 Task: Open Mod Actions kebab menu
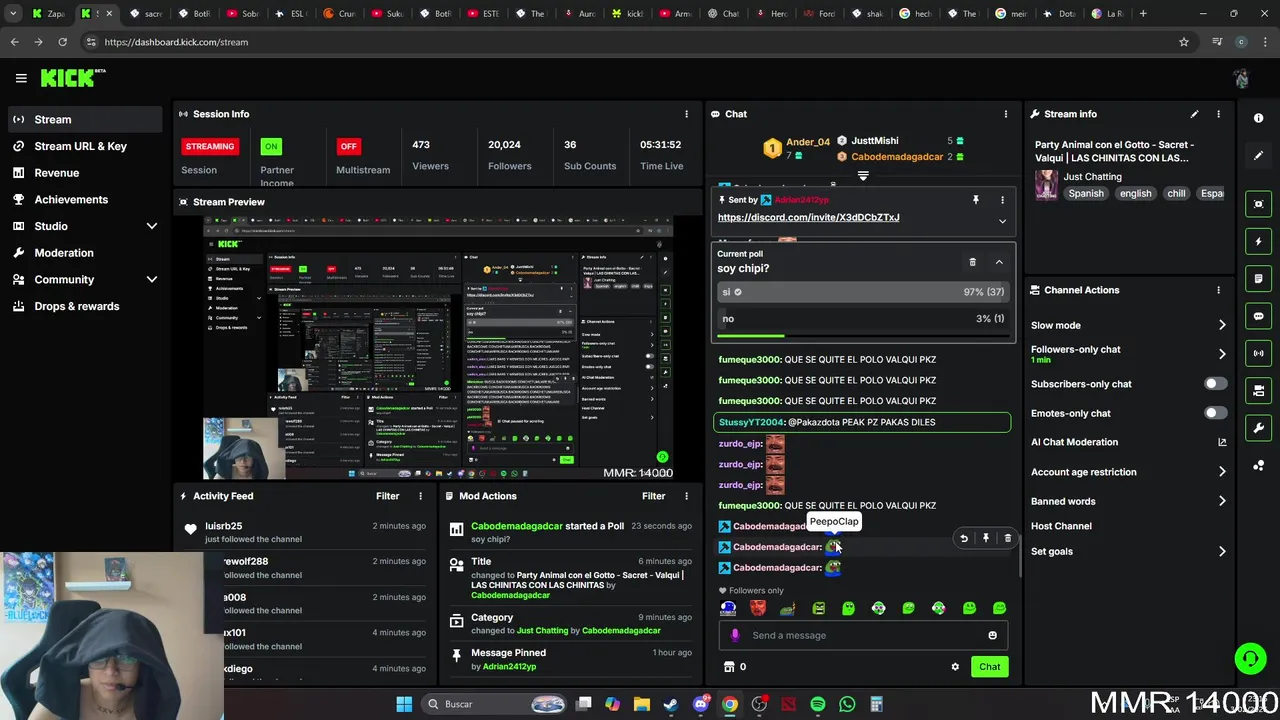(x=686, y=496)
